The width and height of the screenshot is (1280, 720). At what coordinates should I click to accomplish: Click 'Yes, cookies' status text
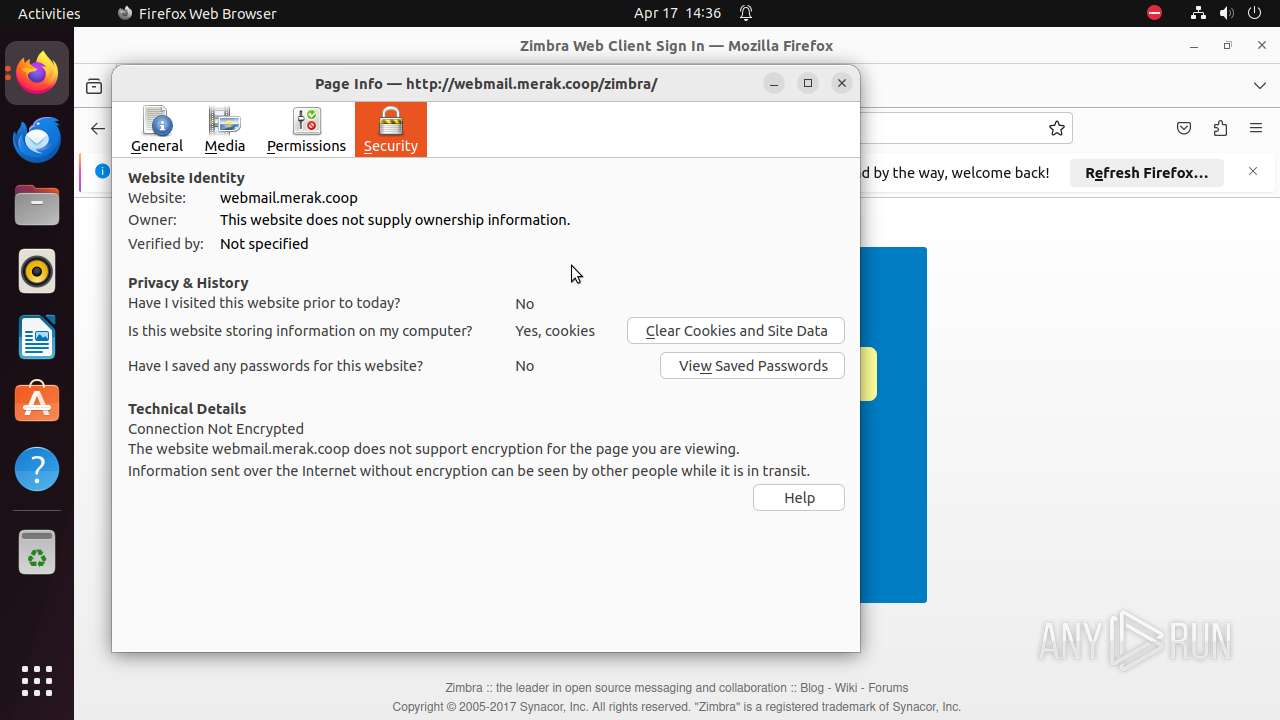[x=555, y=331]
